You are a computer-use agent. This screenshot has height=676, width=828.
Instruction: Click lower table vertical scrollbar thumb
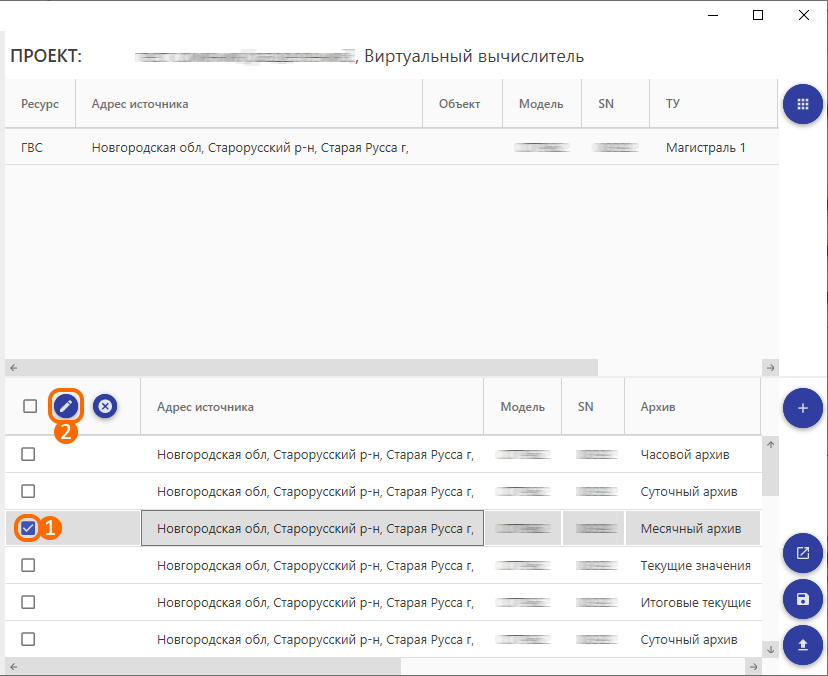pyautogui.click(x=770, y=474)
